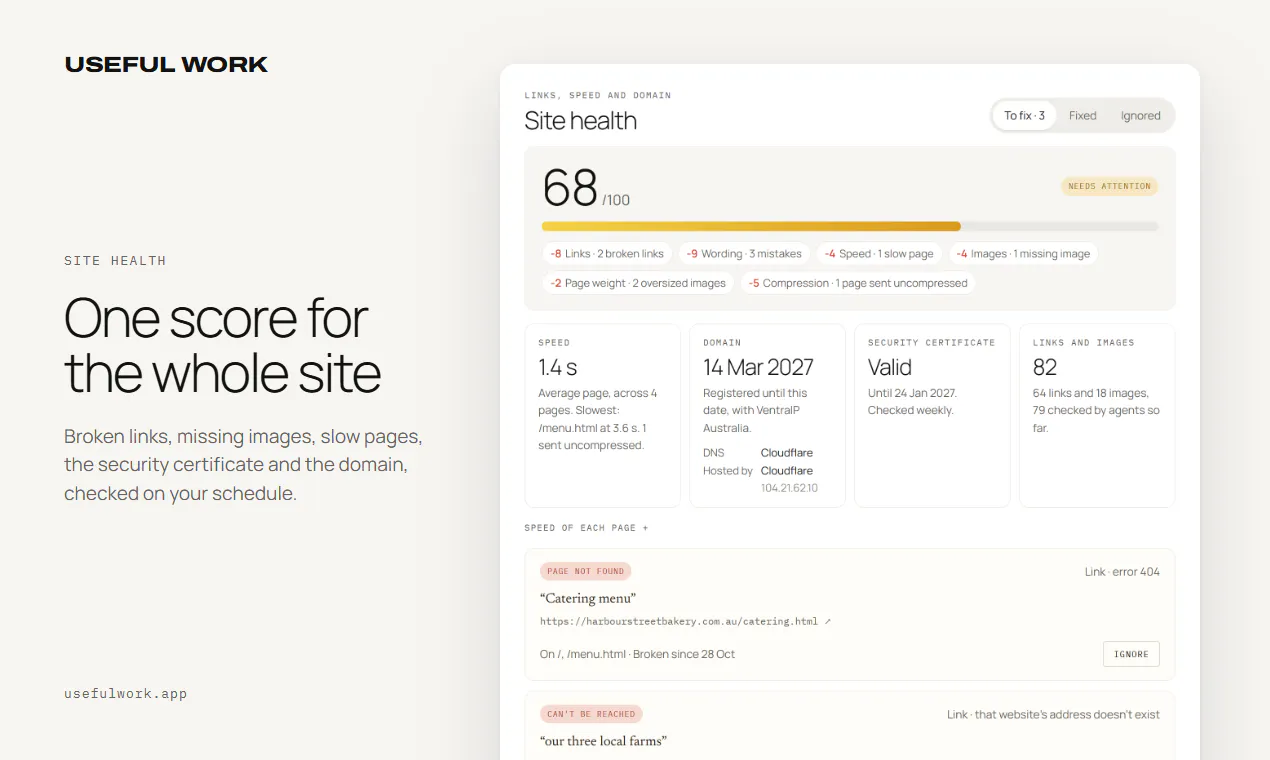The width and height of the screenshot is (1270, 760).
Task: Click the Useful Work logo
Action: [x=166, y=65]
